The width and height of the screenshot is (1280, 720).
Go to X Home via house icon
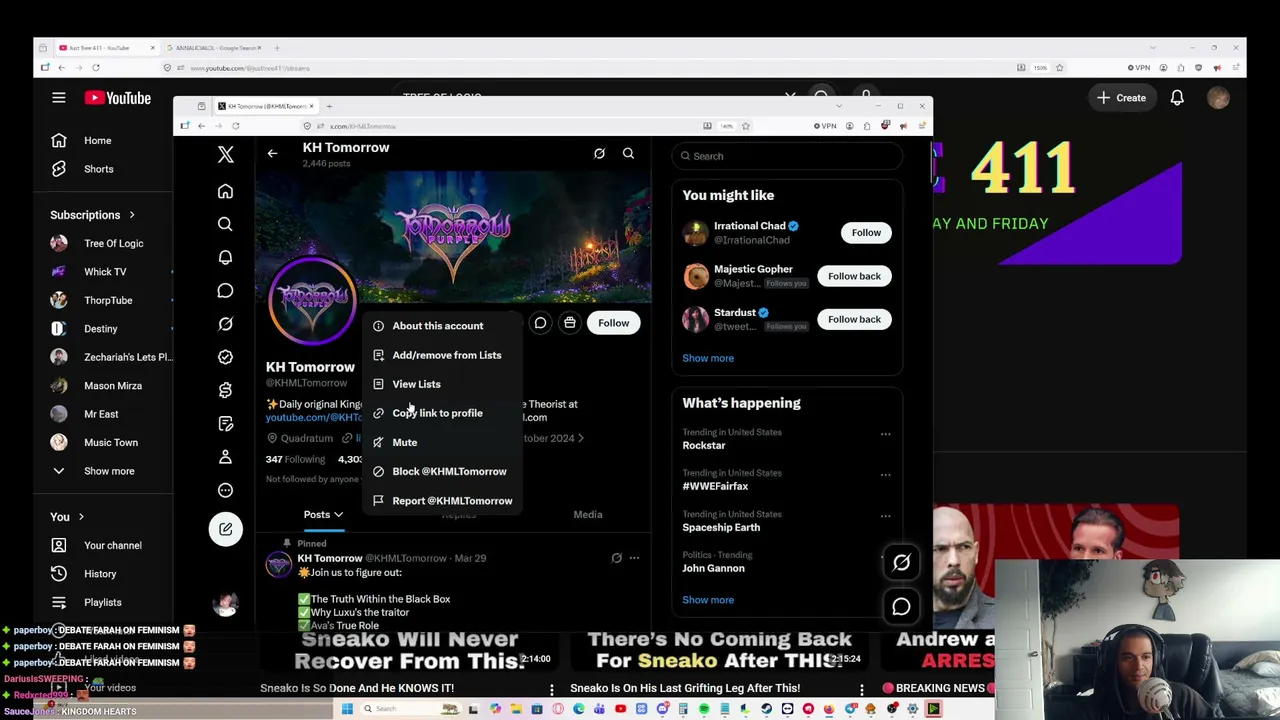(x=225, y=191)
